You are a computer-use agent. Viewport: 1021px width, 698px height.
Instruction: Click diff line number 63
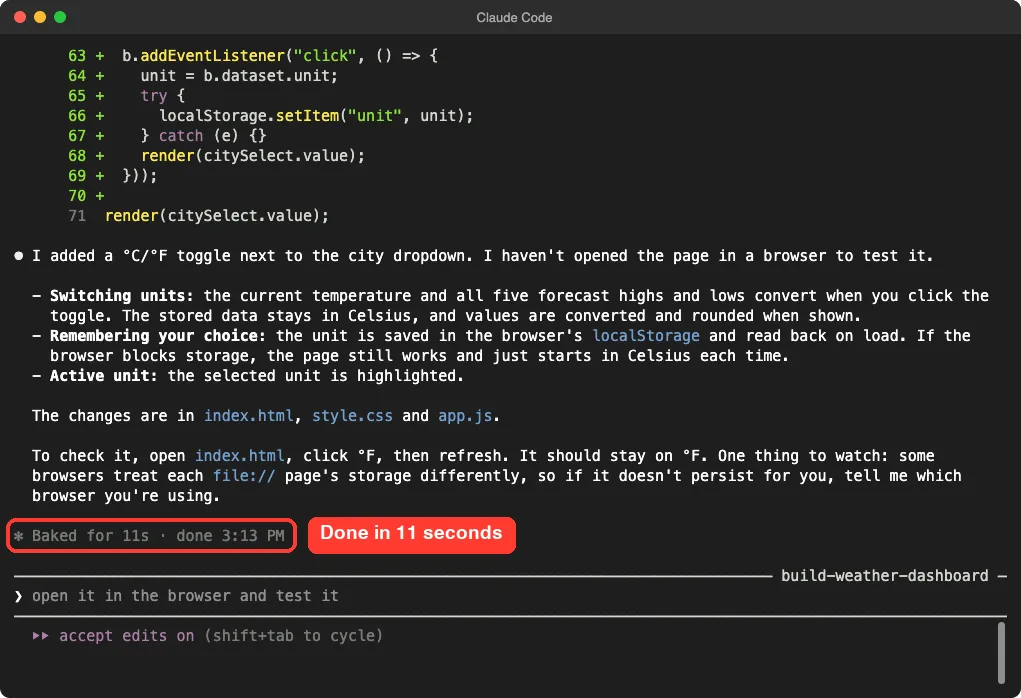(77, 56)
